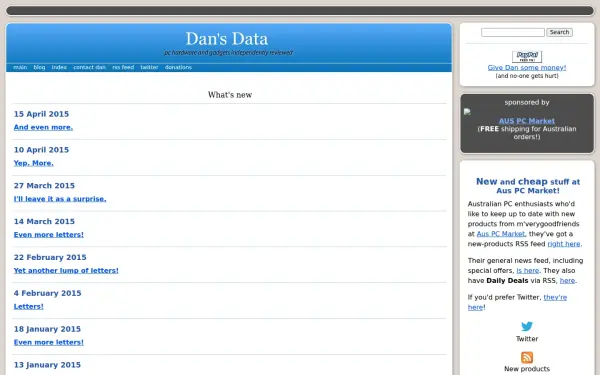The image size is (600, 375).
Task: Open the Give Dan some money link
Action: [527, 68]
